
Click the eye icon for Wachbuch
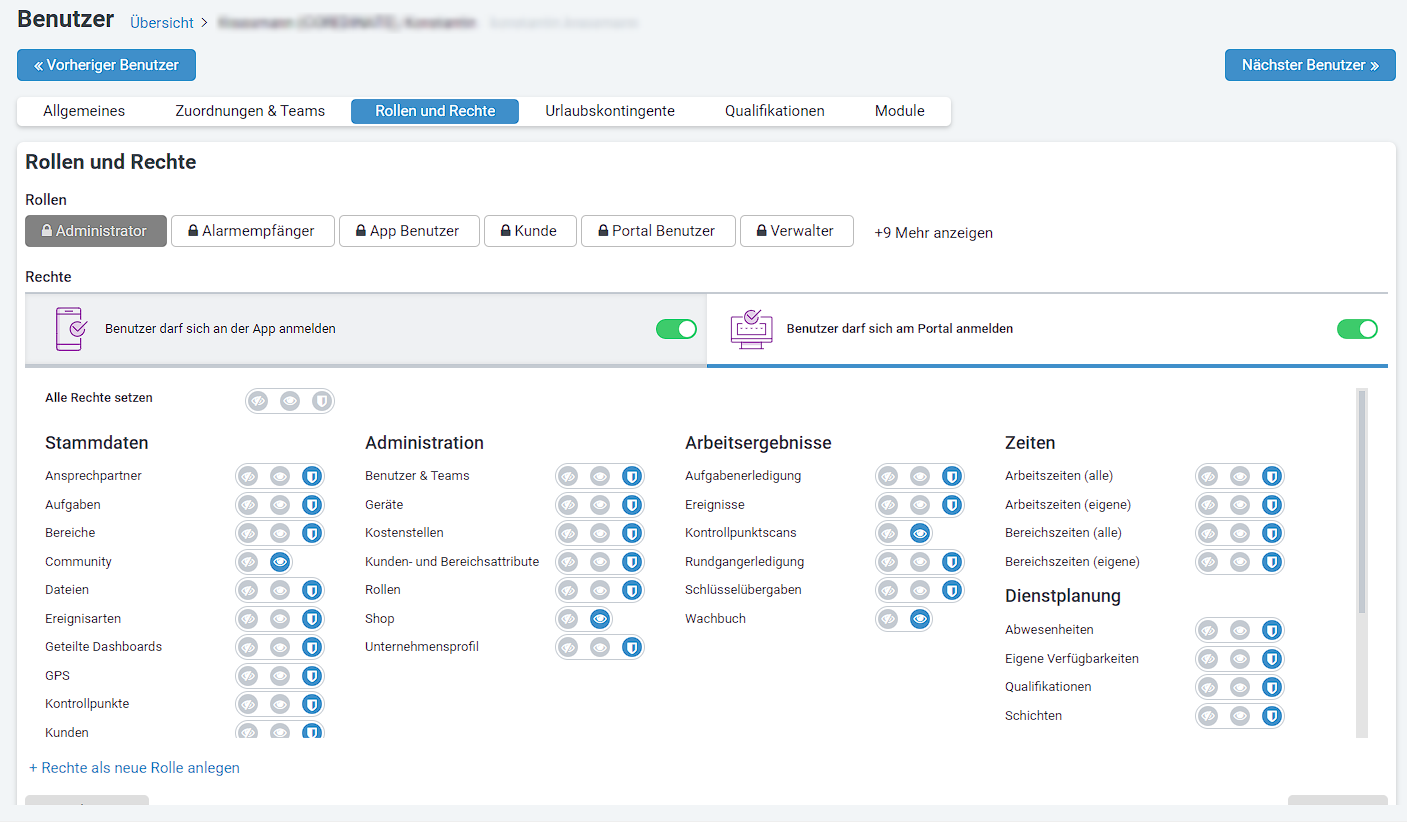pyautogui.click(x=920, y=619)
